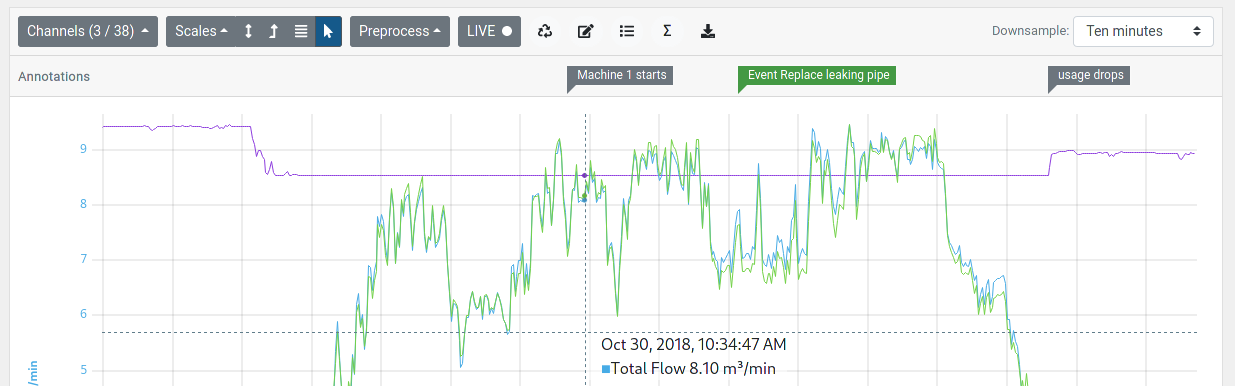Click the Total Flow blue legend square
This screenshot has height=386, width=1235.
(x=605, y=370)
